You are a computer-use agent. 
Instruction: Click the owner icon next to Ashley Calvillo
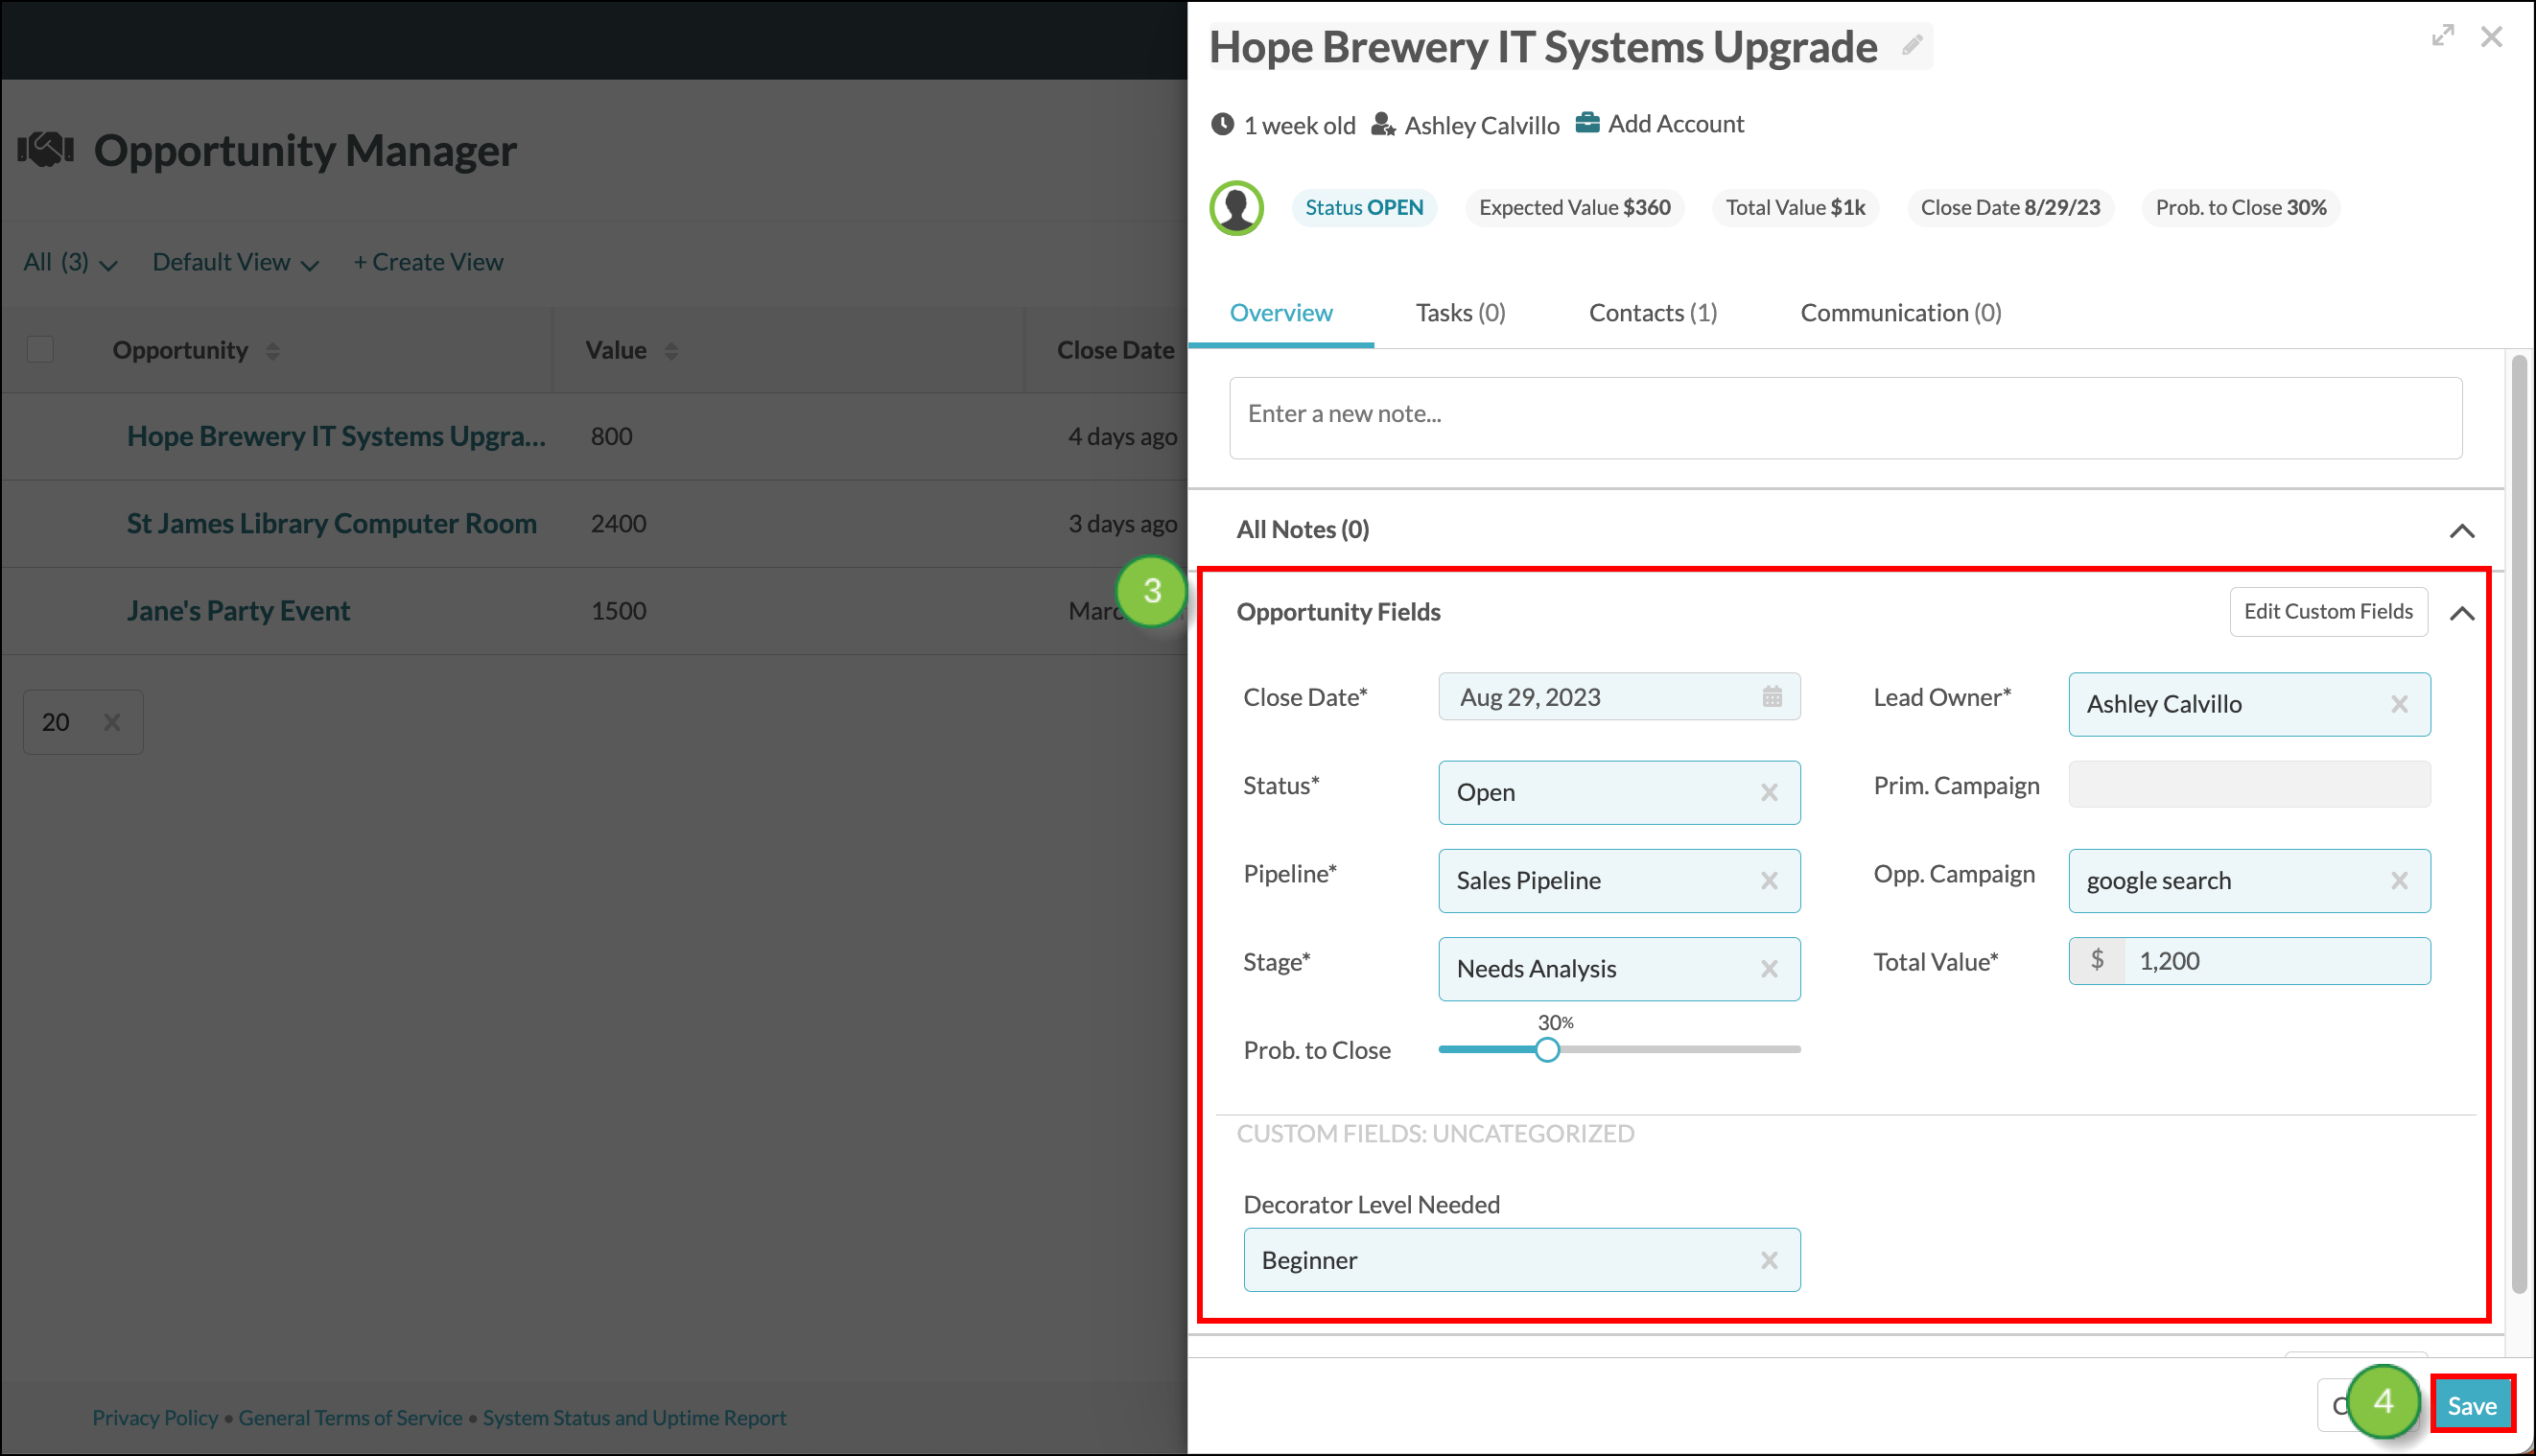point(1383,124)
